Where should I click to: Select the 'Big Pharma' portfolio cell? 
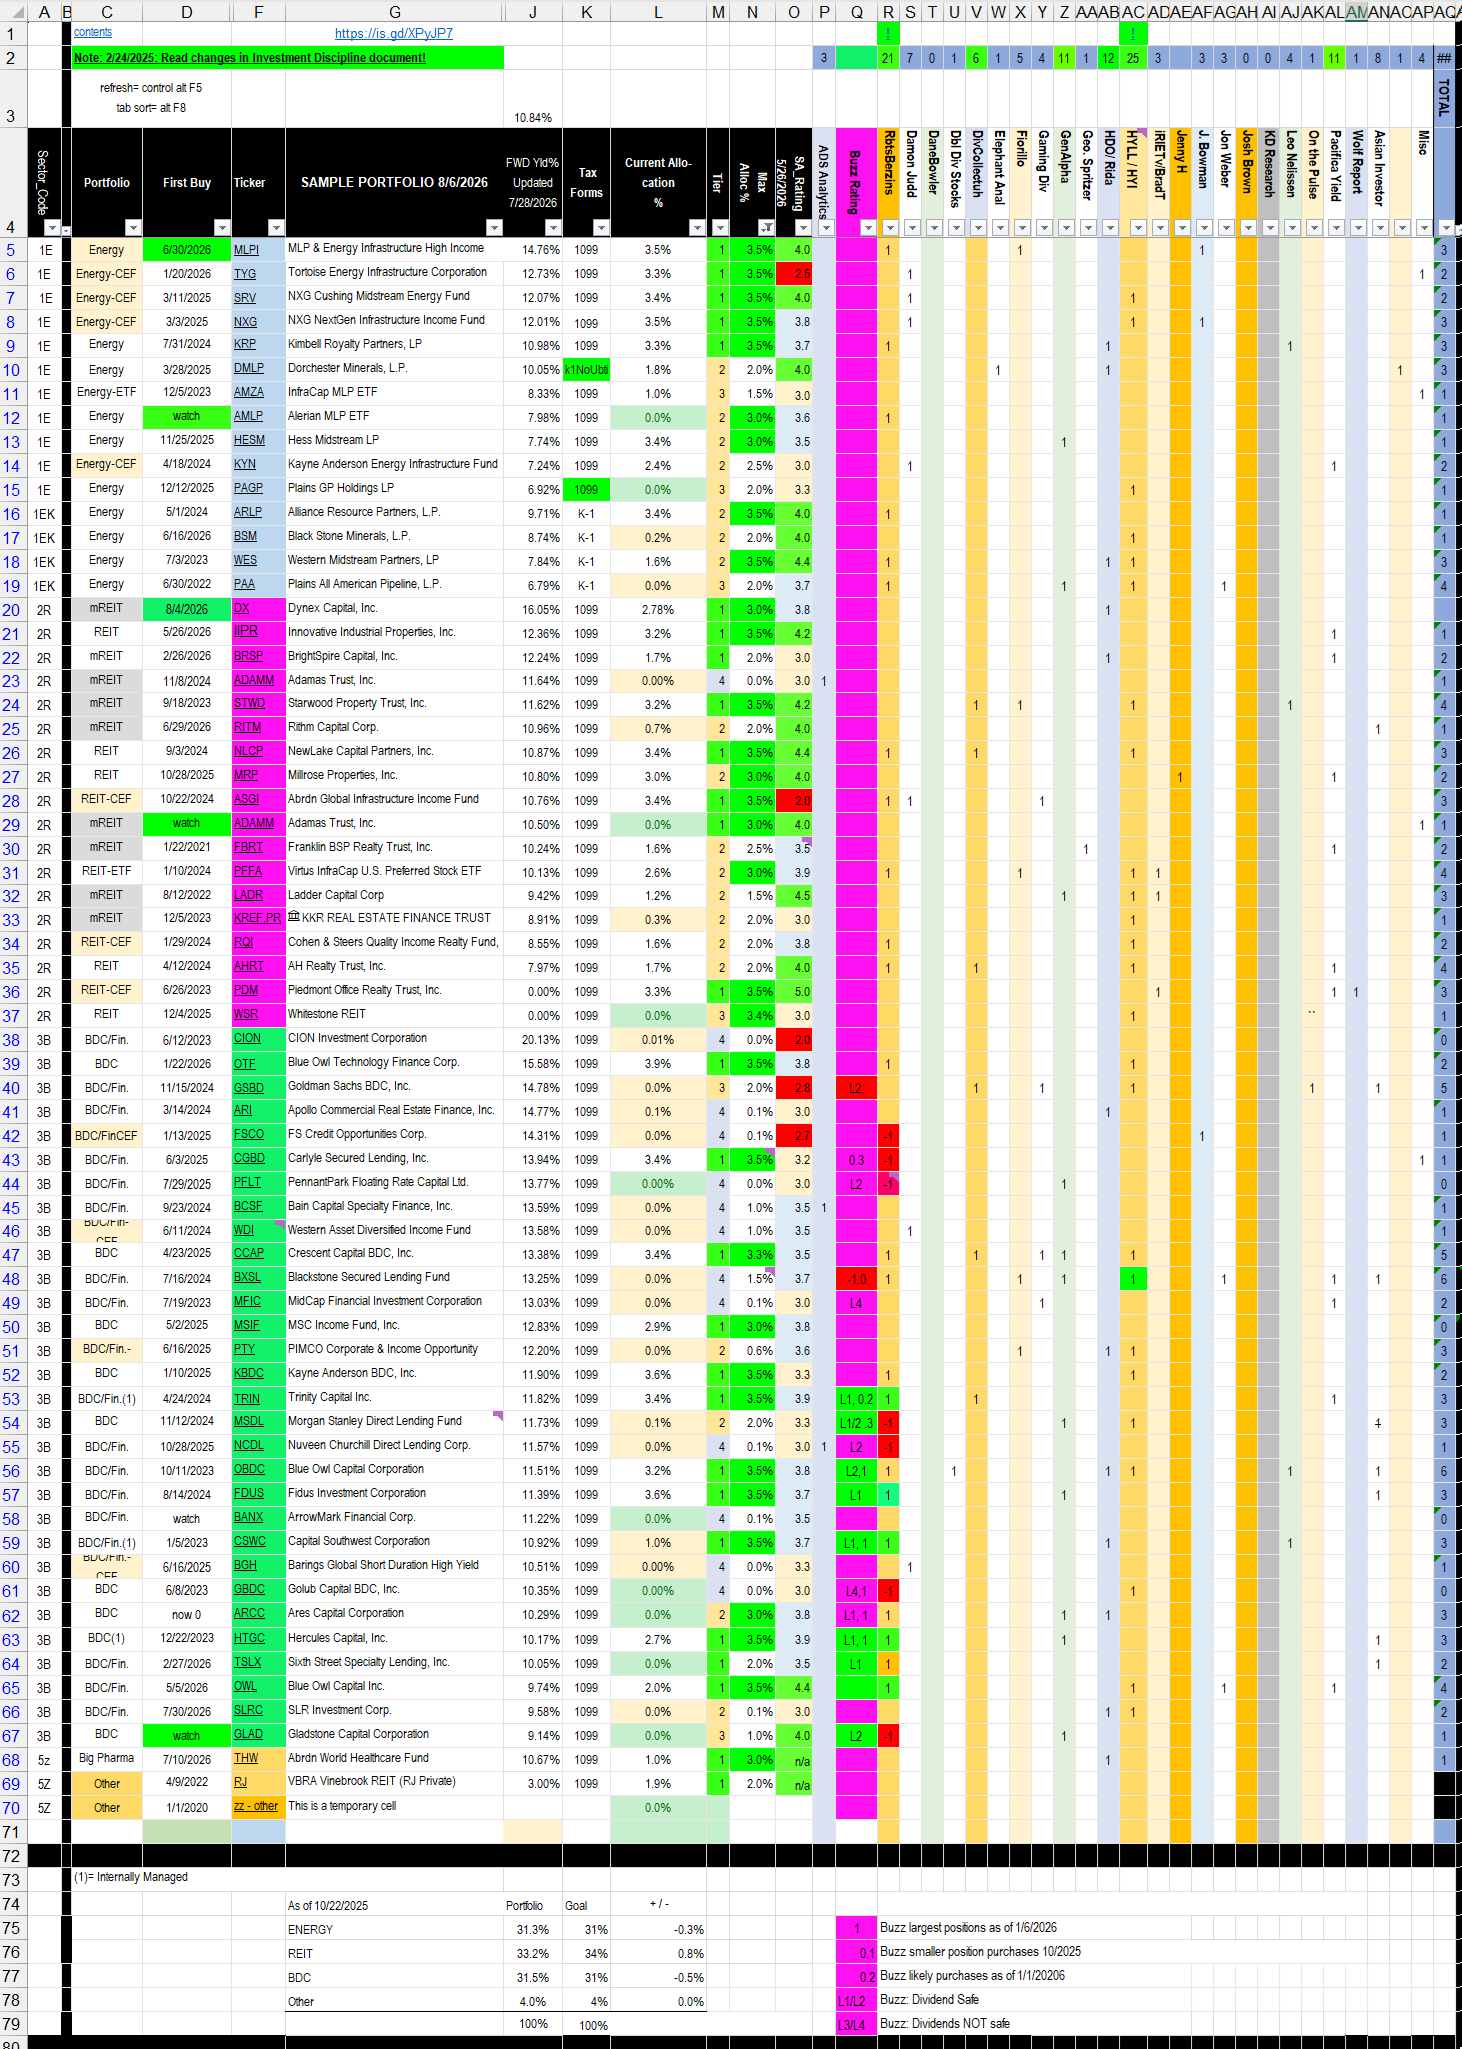(107, 1759)
